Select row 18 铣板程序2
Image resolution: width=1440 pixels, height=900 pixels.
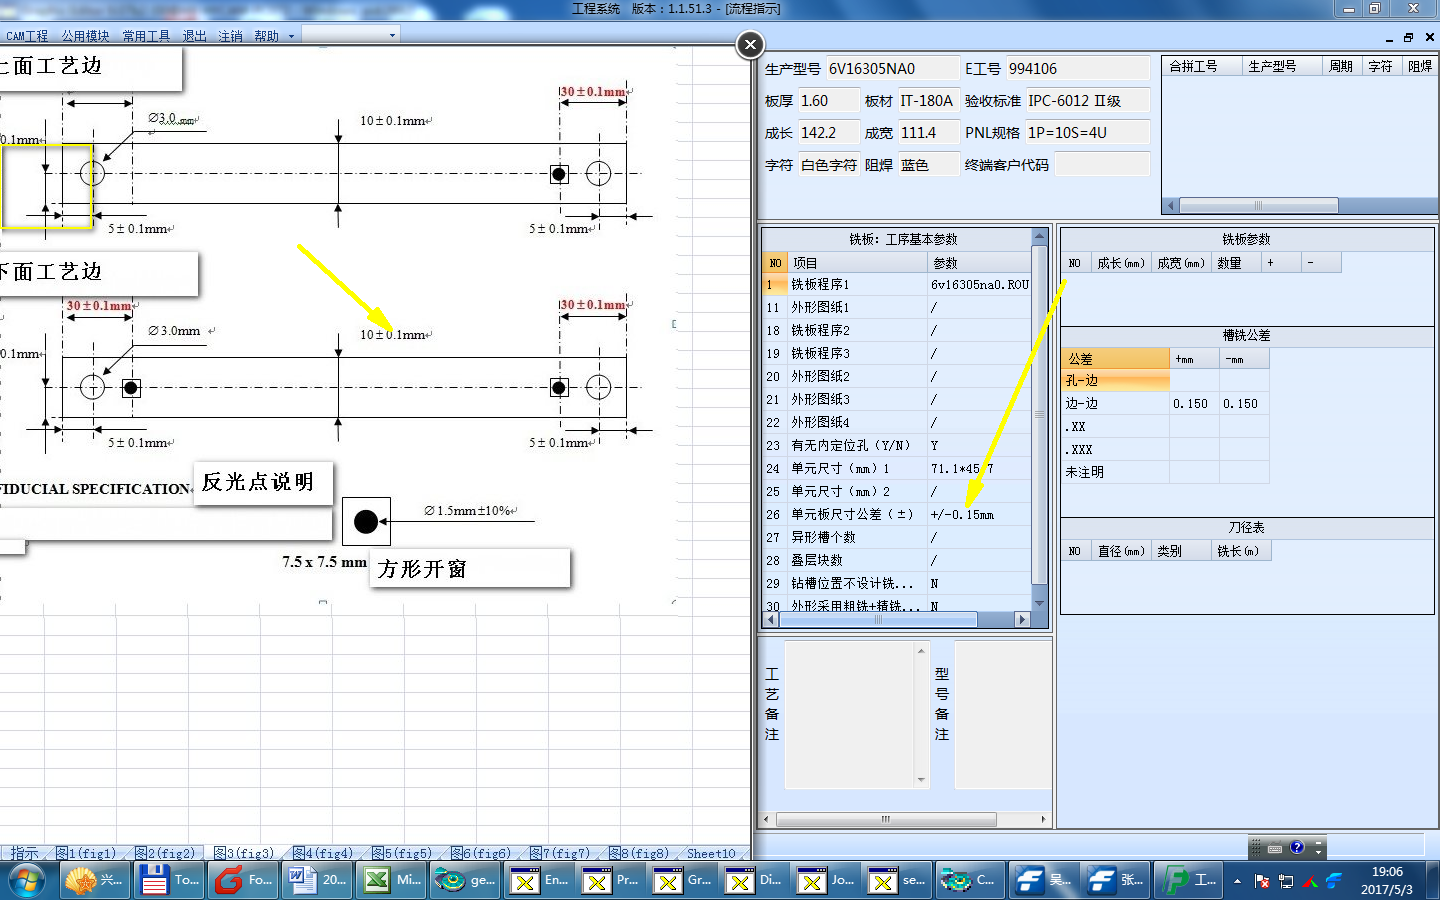[x=896, y=331]
